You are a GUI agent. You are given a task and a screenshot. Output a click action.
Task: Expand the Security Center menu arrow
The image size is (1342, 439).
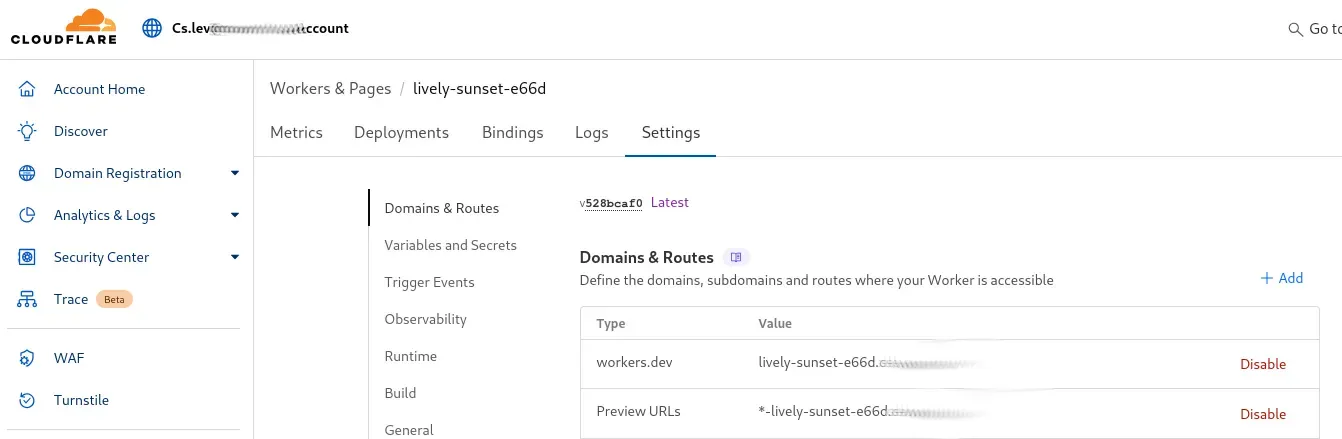point(235,257)
